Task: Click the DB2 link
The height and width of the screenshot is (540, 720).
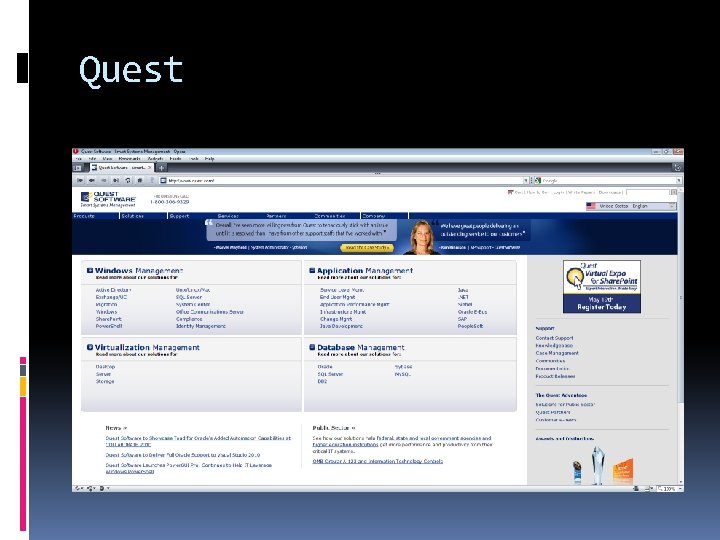Action: [x=322, y=382]
